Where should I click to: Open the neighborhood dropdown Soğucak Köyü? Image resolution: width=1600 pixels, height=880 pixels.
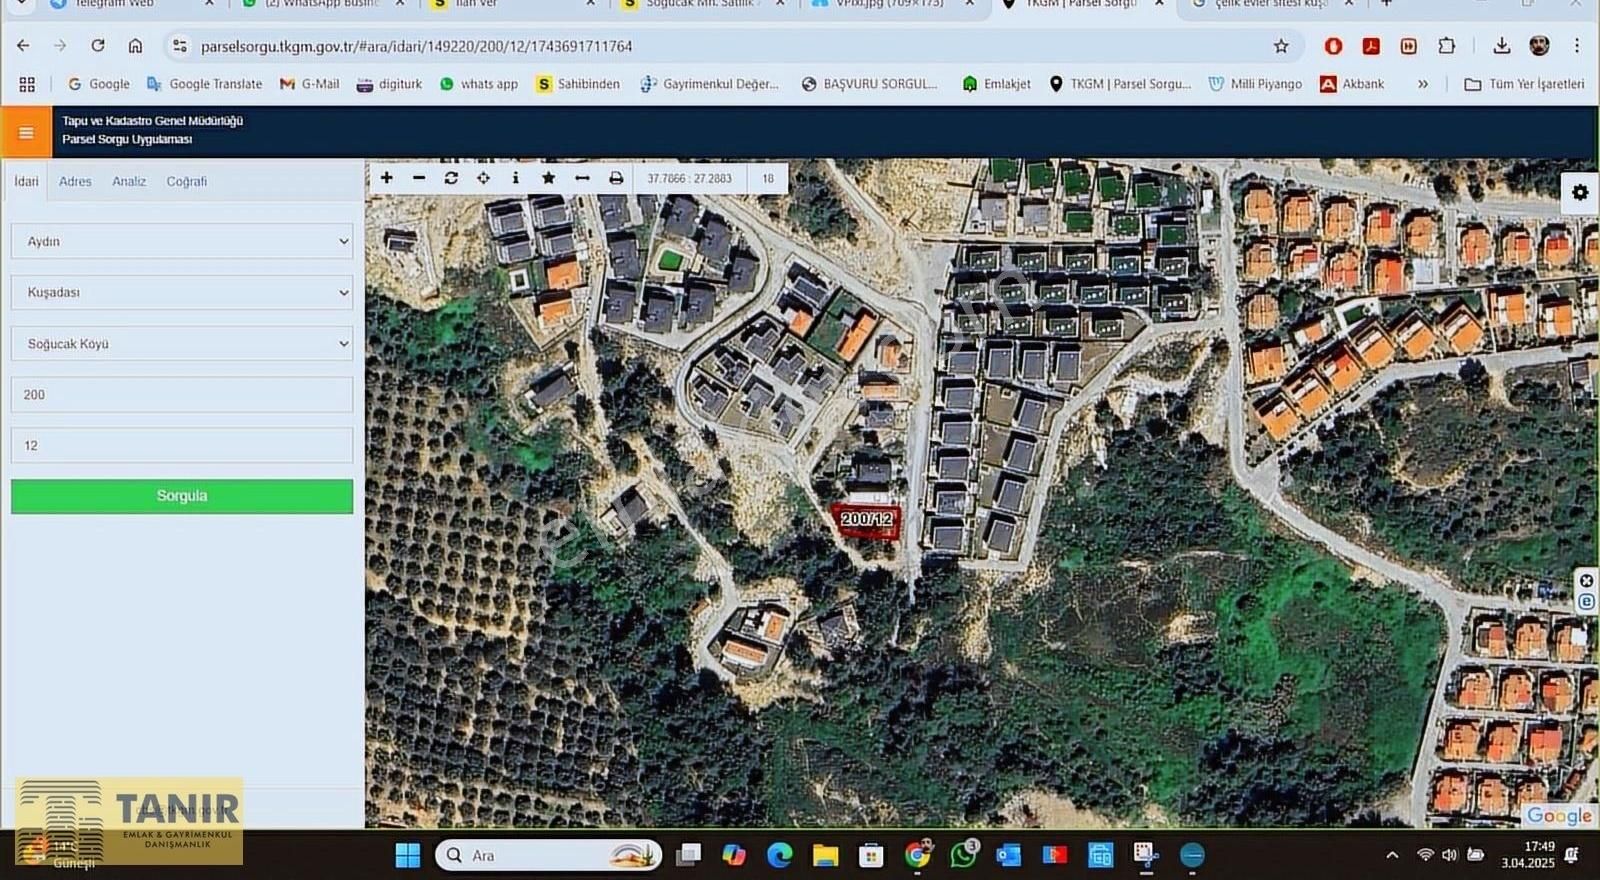[182, 343]
